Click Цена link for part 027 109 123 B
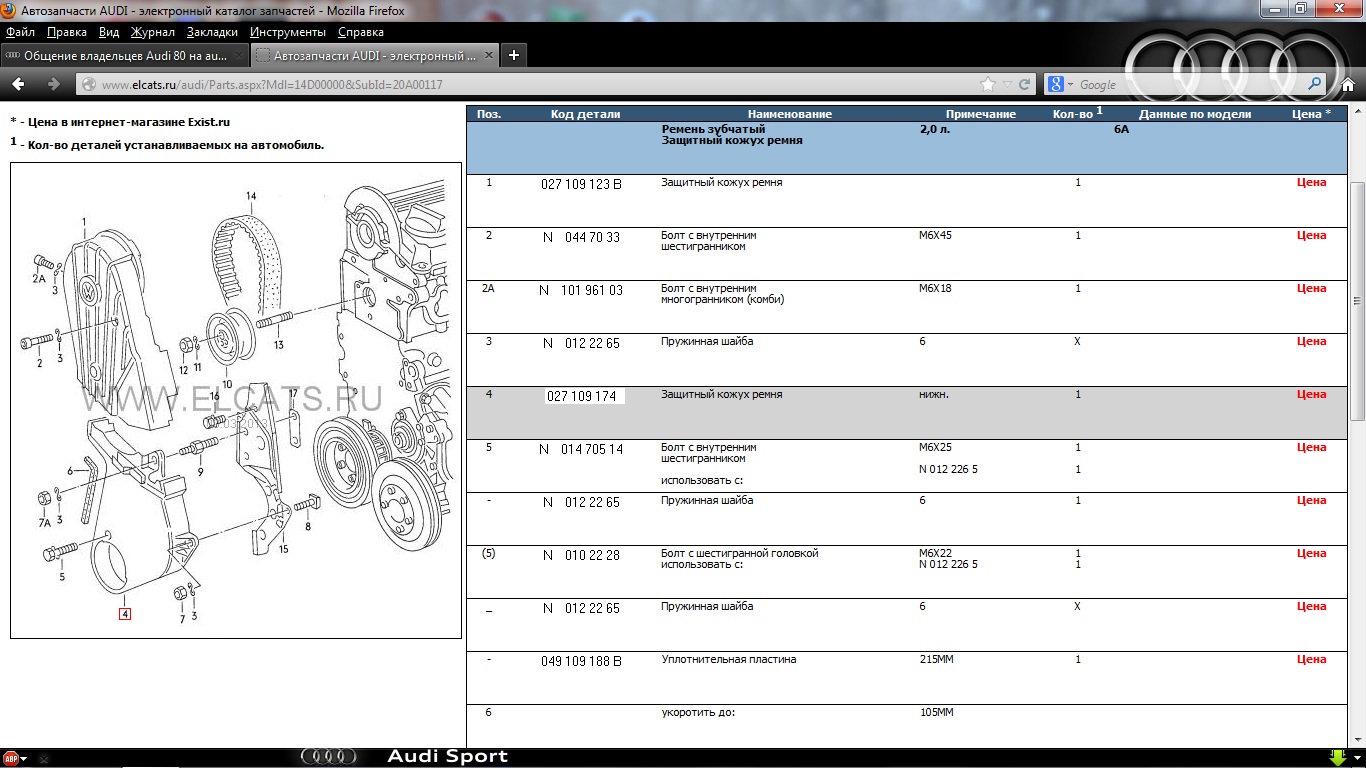This screenshot has width=1366, height=768. 1311,183
